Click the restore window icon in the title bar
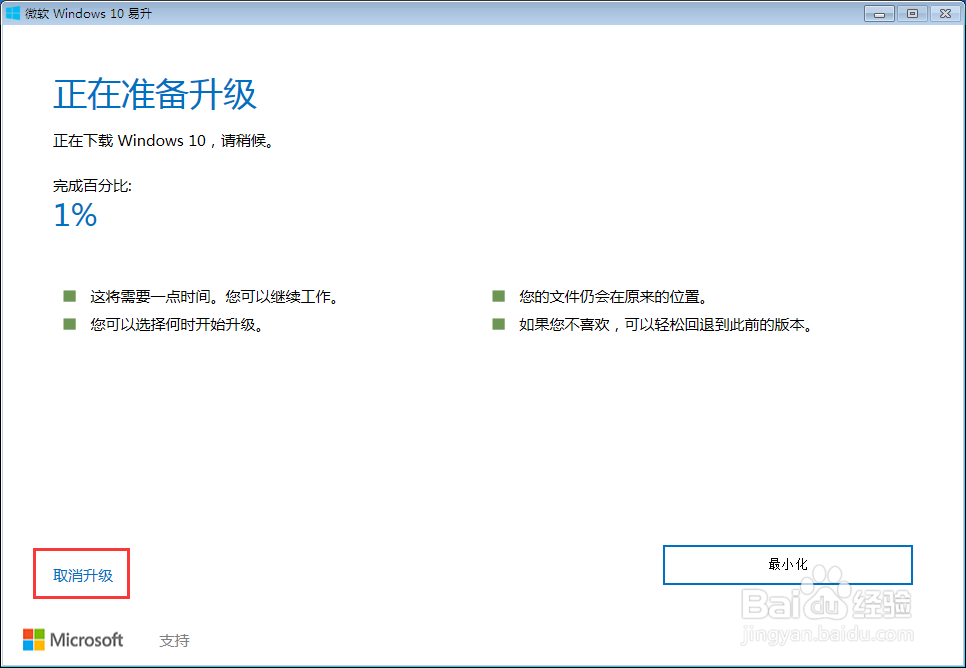This screenshot has width=966, height=668. (x=911, y=13)
